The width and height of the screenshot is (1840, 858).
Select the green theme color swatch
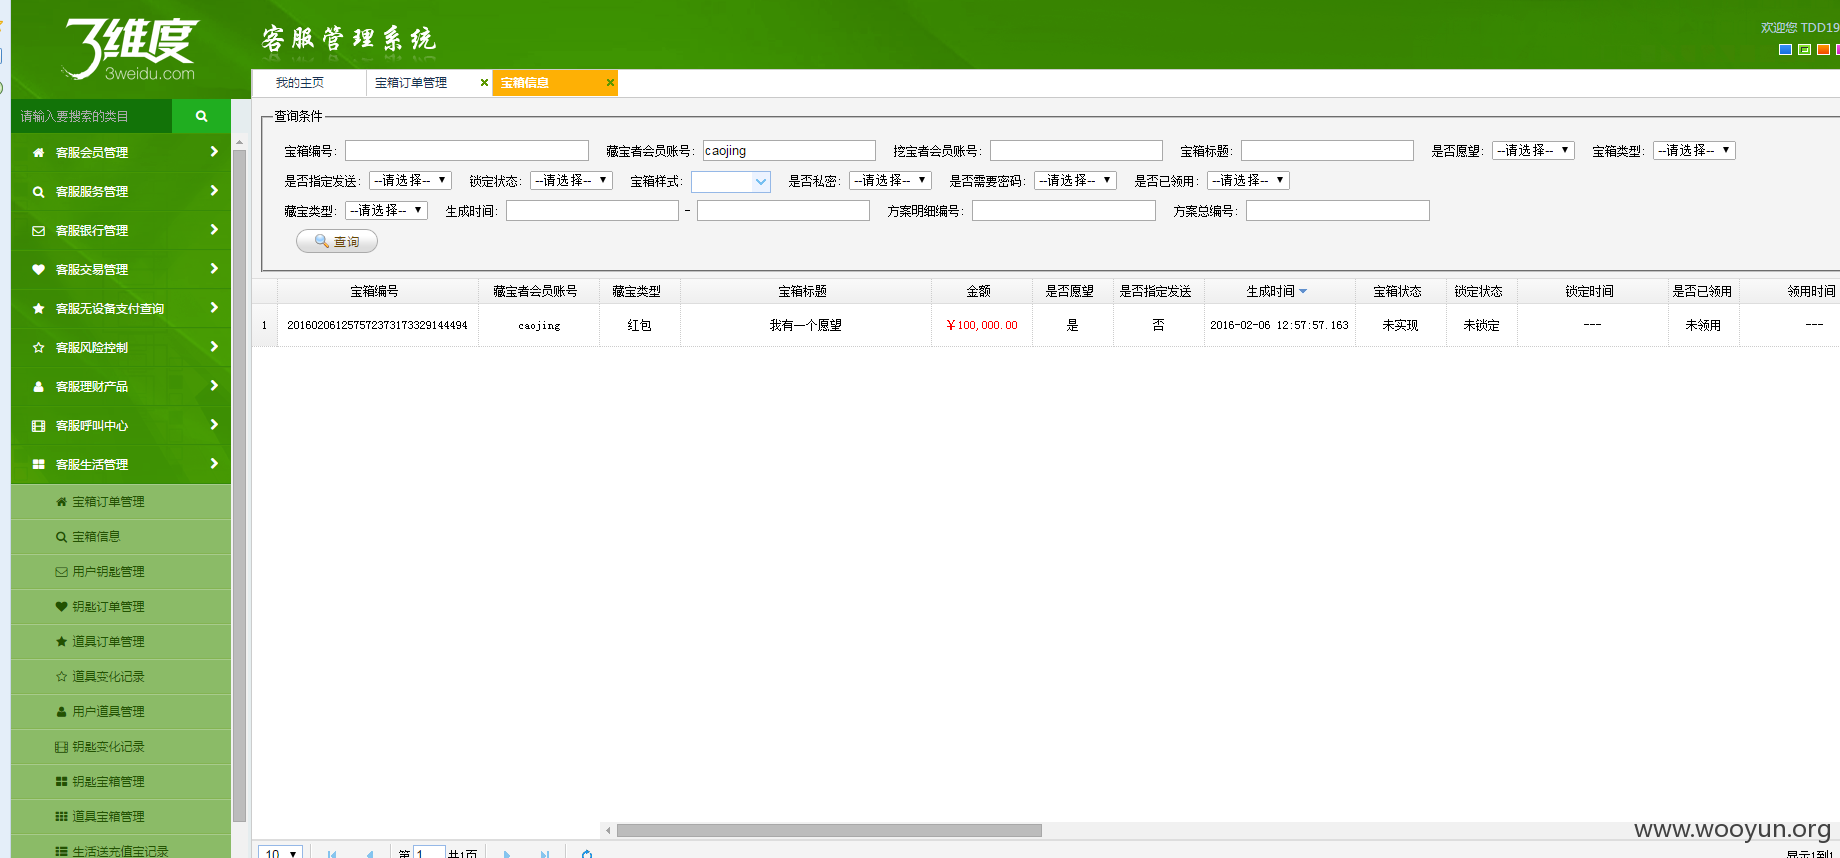point(1804,49)
